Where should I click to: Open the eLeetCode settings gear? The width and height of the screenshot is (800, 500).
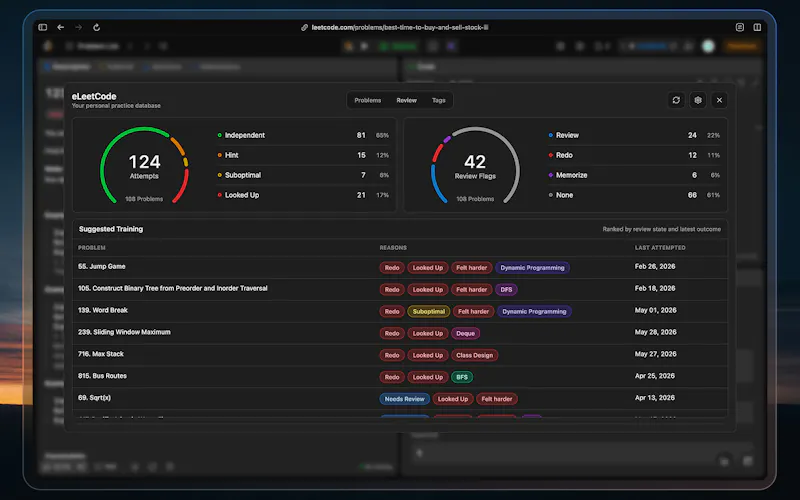pyautogui.click(x=697, y=100)
